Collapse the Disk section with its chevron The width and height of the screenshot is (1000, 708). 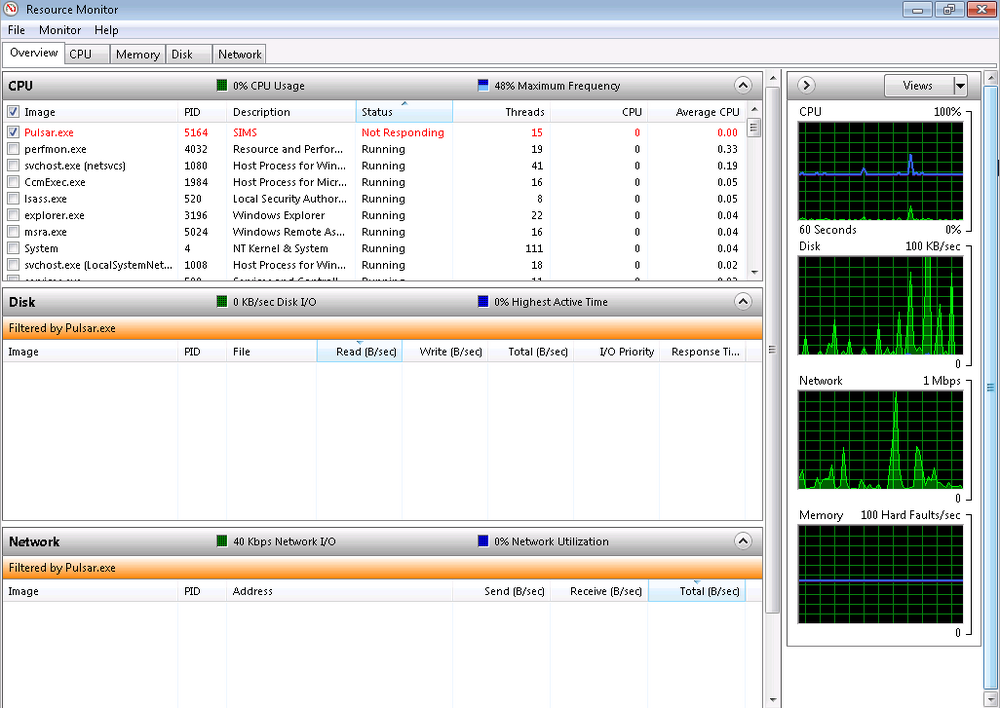tap(743, 302)
